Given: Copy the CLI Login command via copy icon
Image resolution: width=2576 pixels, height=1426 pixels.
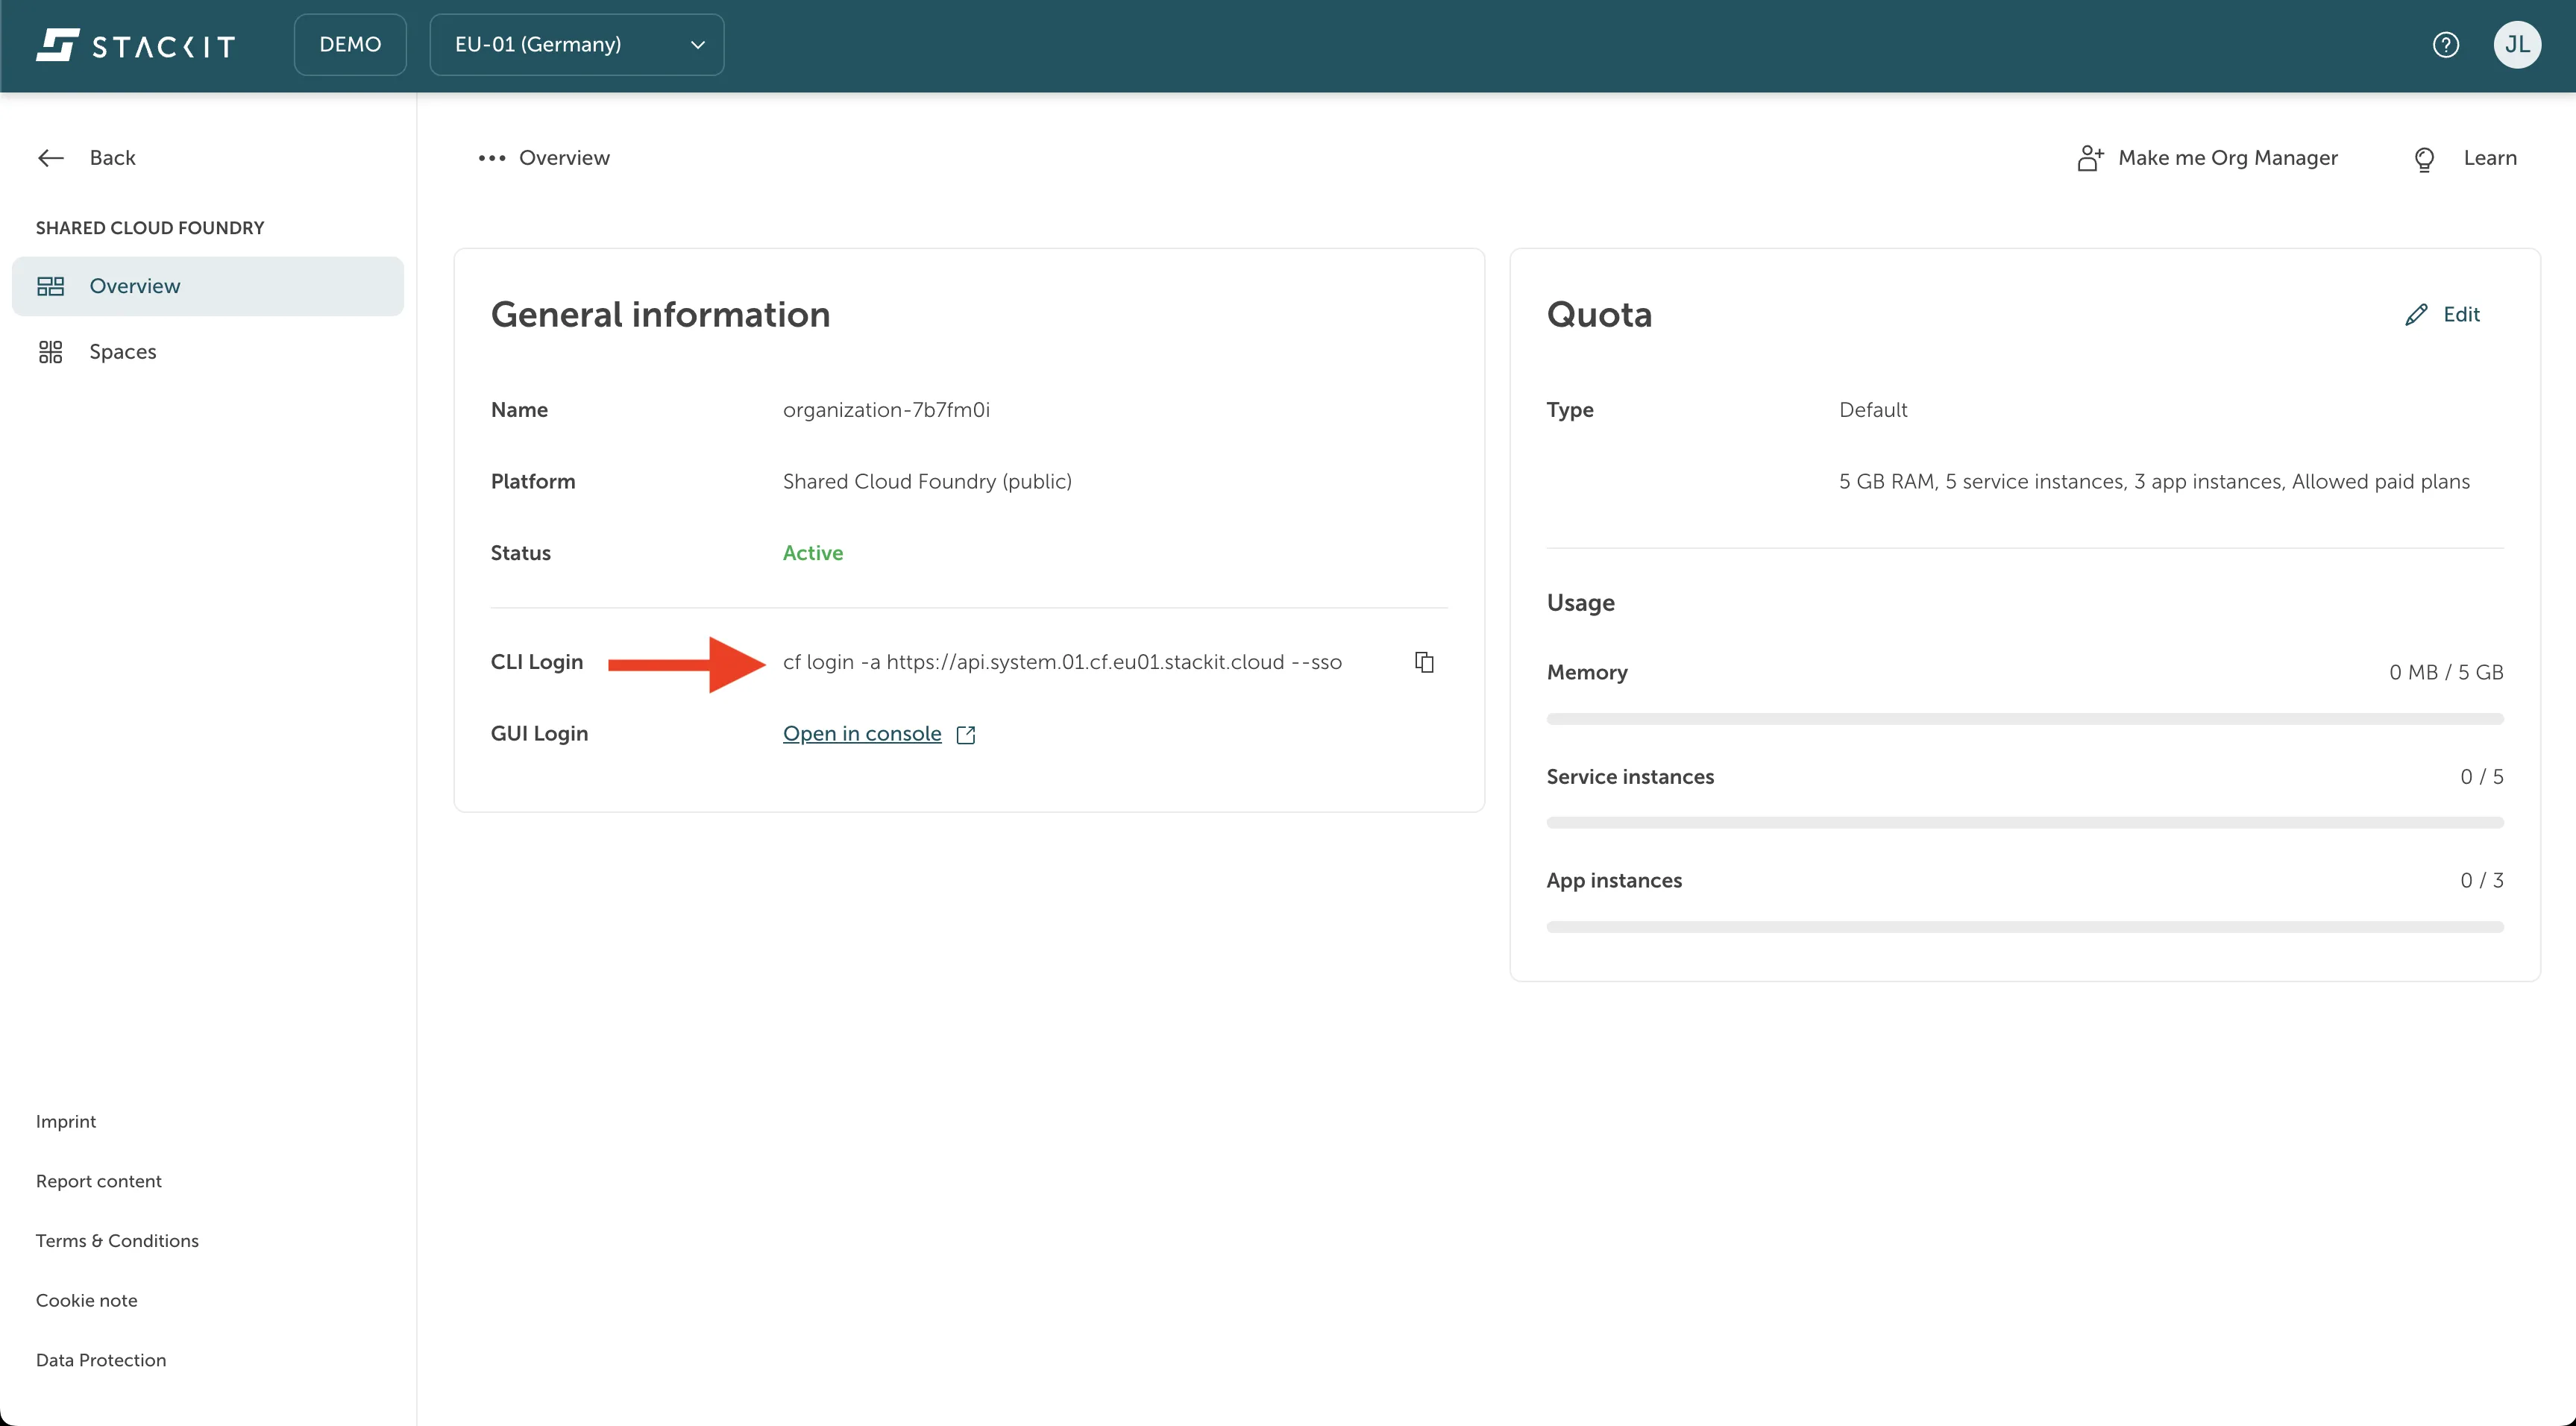Looking at the screenshot, I should point(1424,662).
